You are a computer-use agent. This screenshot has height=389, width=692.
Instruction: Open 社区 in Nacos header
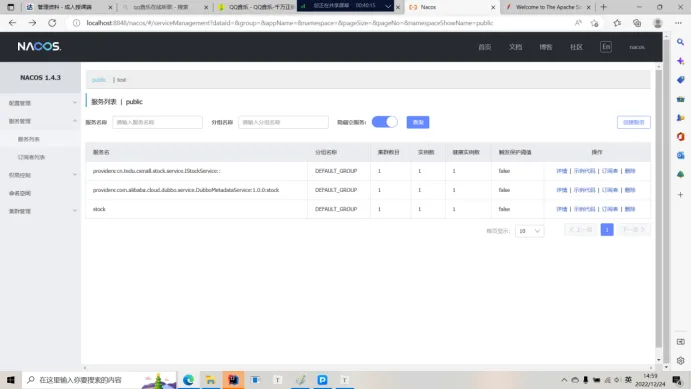click(576, 47)
